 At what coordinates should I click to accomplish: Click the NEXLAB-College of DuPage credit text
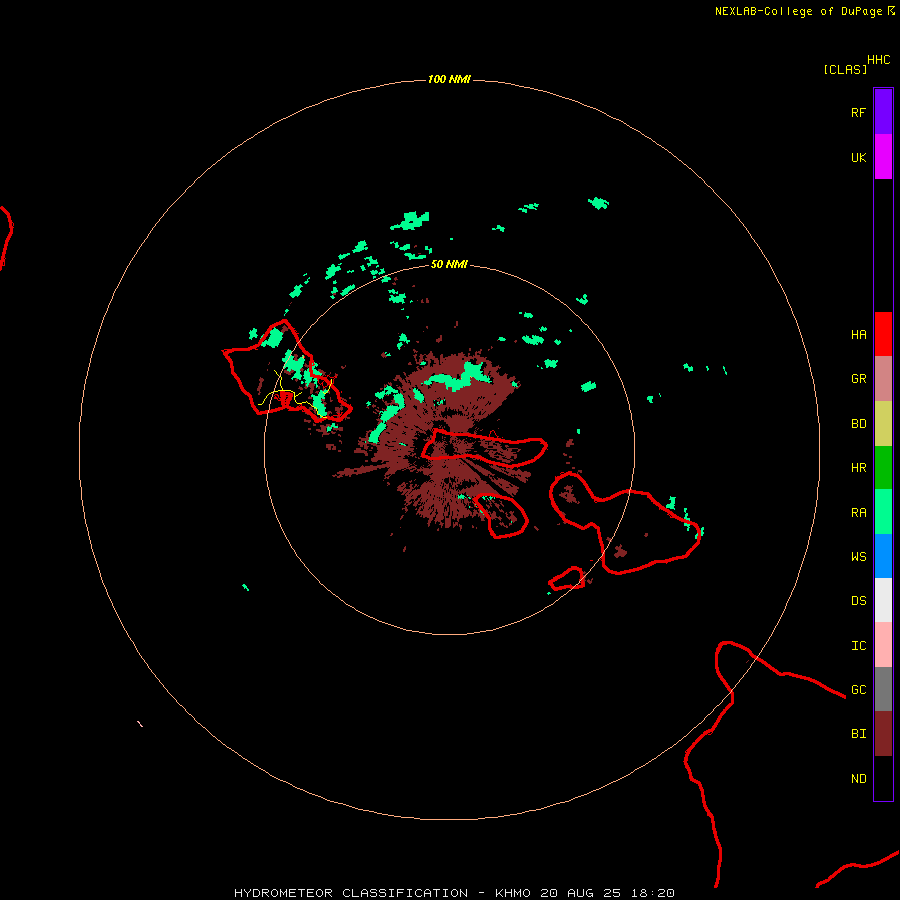tap(798, 11)
